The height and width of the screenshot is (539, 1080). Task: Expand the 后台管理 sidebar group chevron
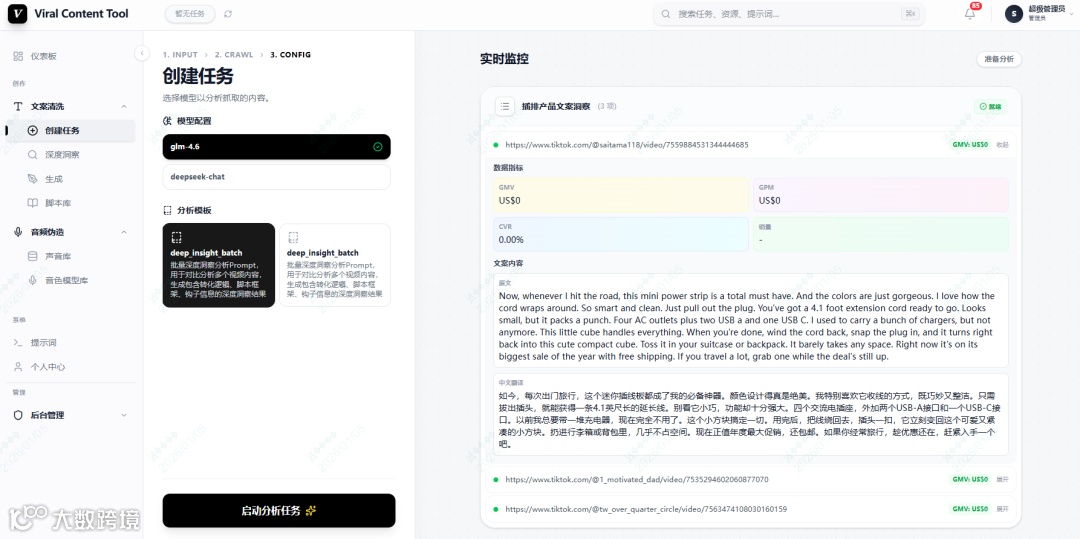click(x=124, y=415)
